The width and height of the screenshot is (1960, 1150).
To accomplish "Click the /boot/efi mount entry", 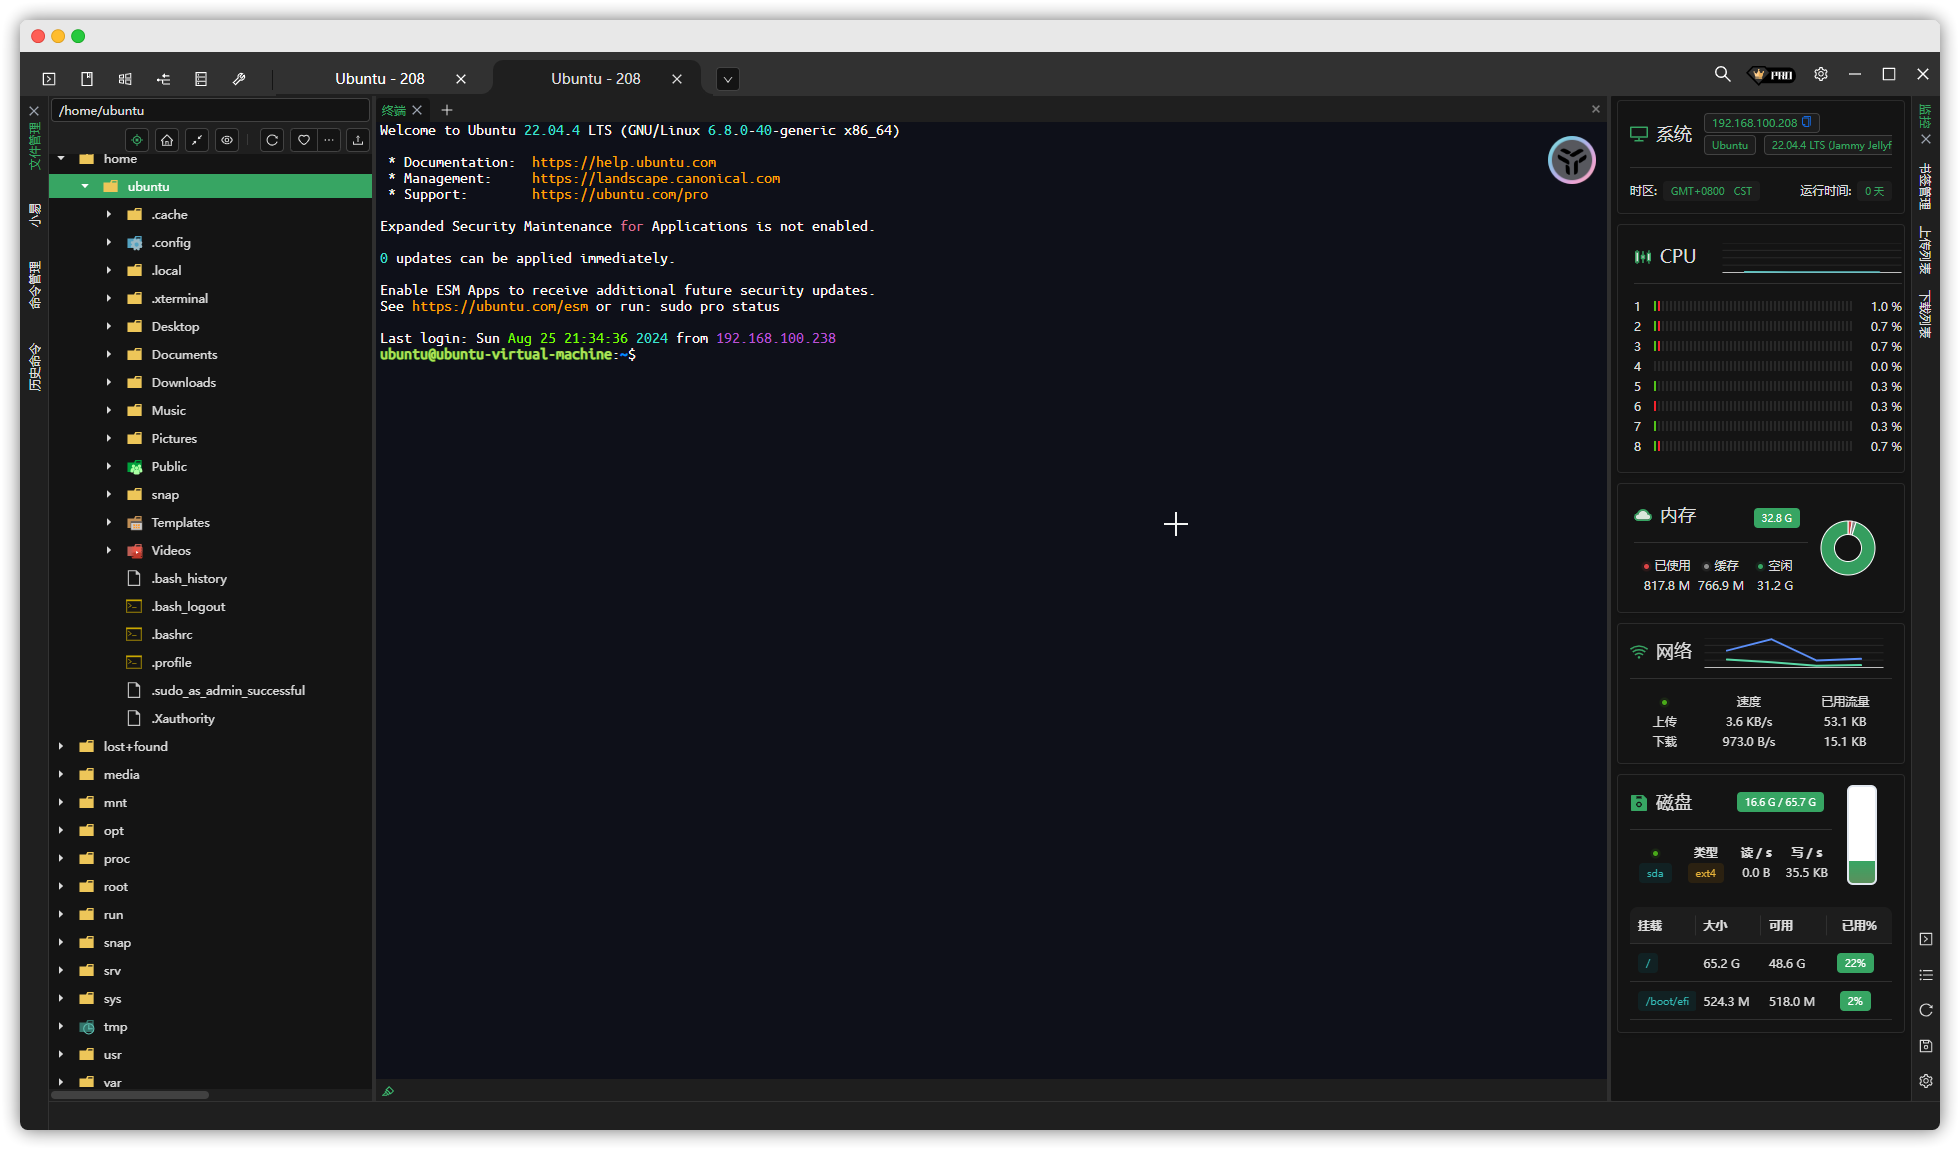I will click(1667, 1001).
